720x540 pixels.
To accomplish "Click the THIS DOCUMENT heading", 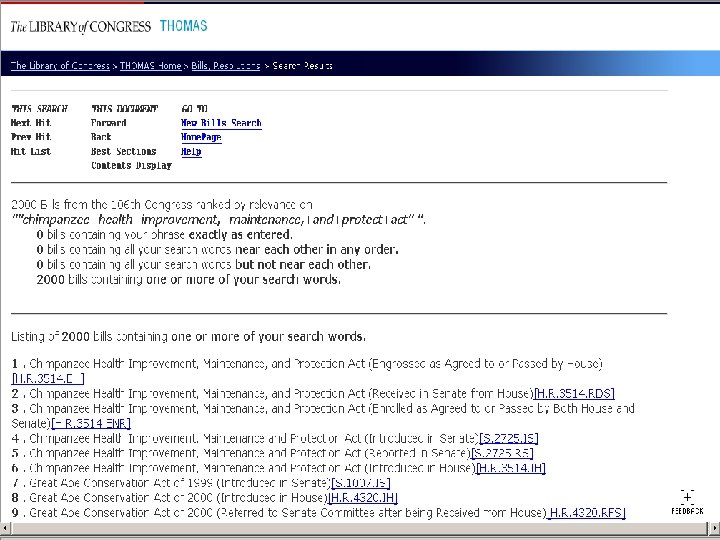I will click(x=124, y=109).
